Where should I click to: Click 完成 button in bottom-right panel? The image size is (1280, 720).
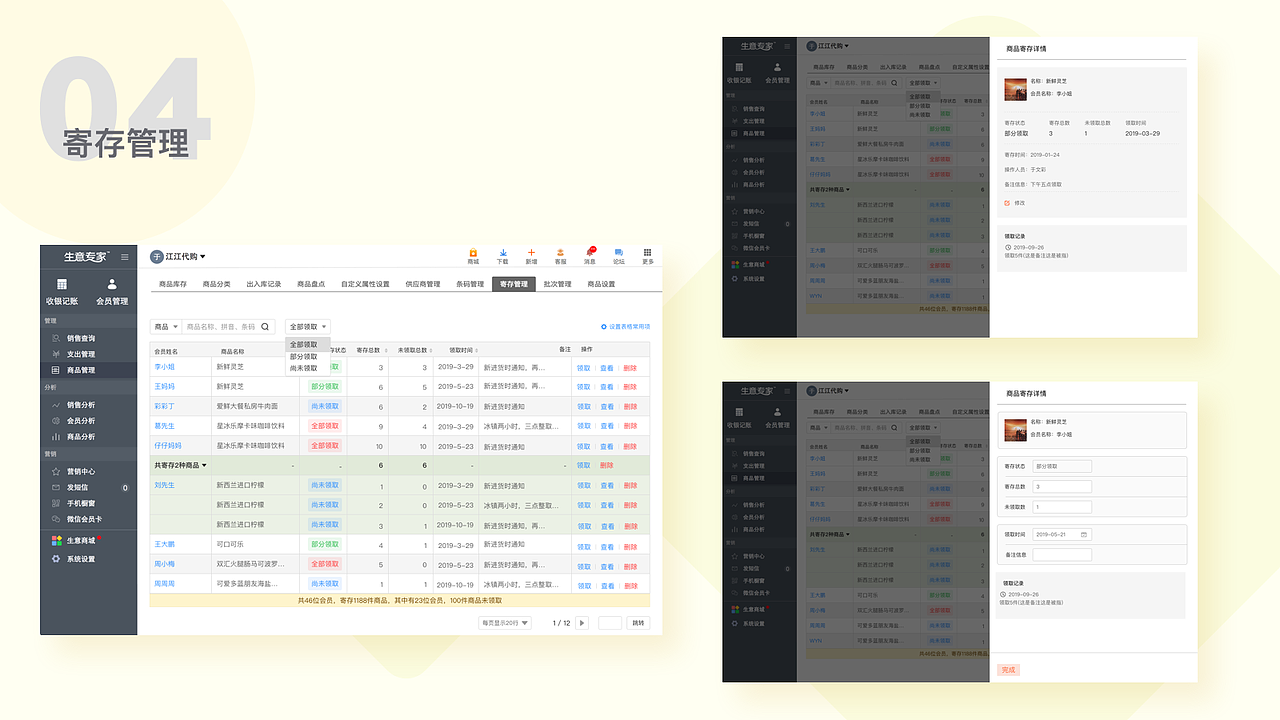point(1008,670)
